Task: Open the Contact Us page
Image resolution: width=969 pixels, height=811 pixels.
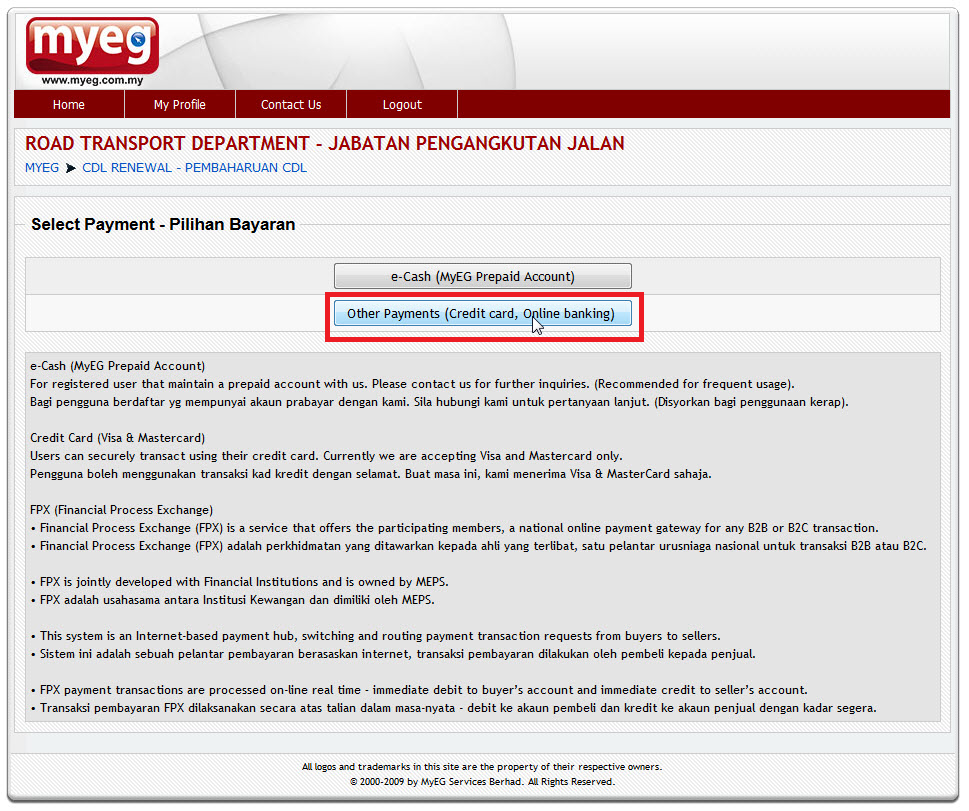Action: [291, 104]
